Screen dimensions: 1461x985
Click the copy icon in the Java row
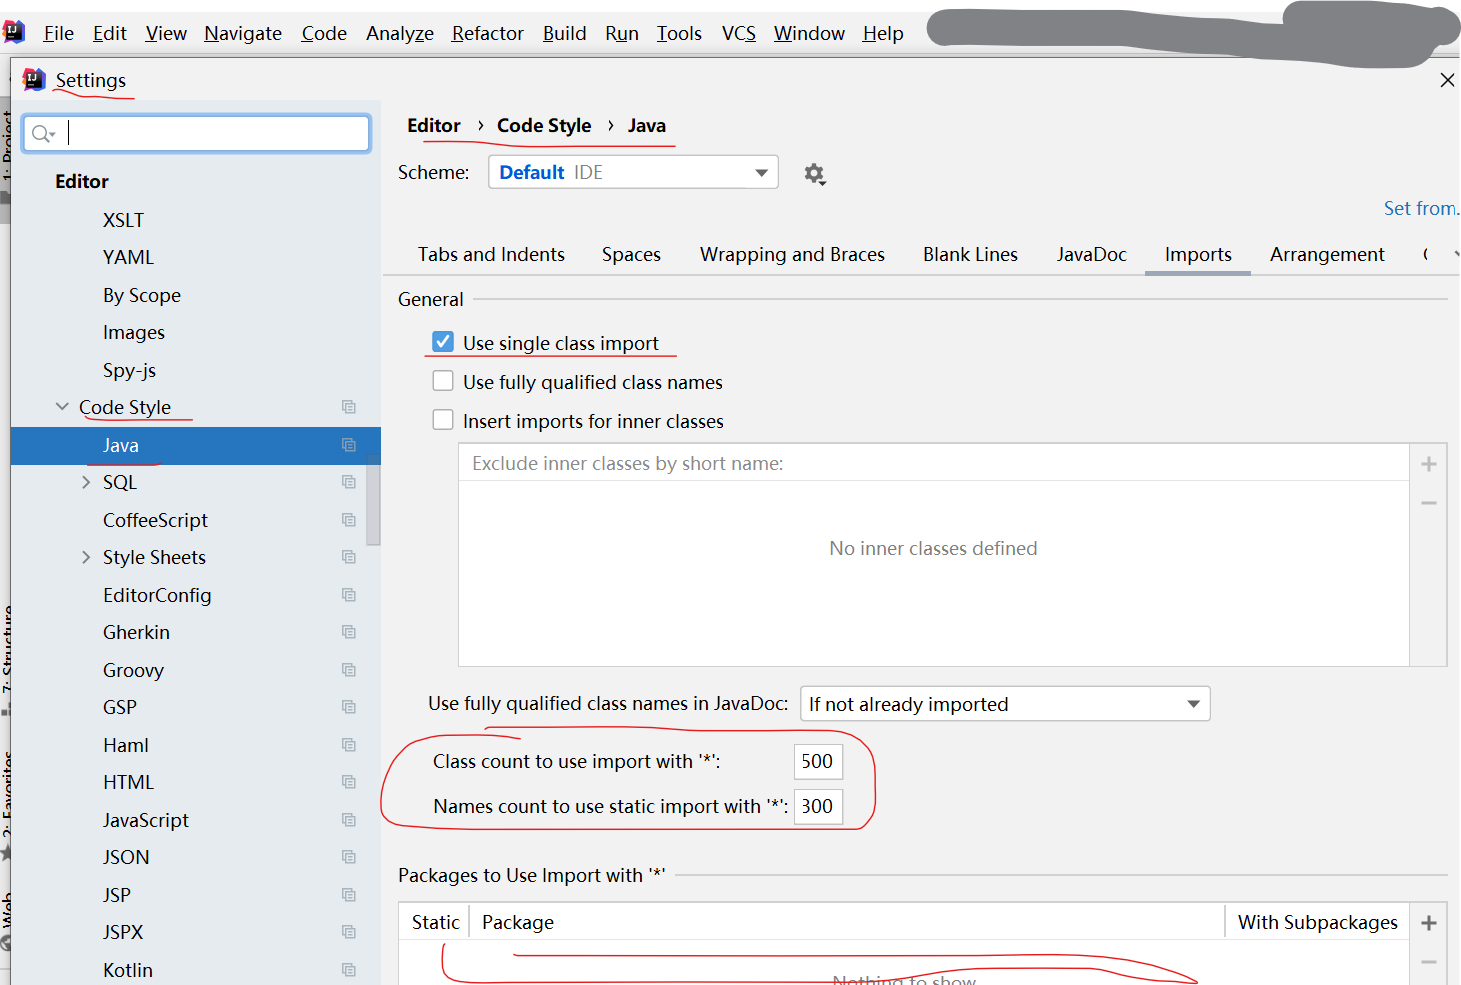coord(349,445)
